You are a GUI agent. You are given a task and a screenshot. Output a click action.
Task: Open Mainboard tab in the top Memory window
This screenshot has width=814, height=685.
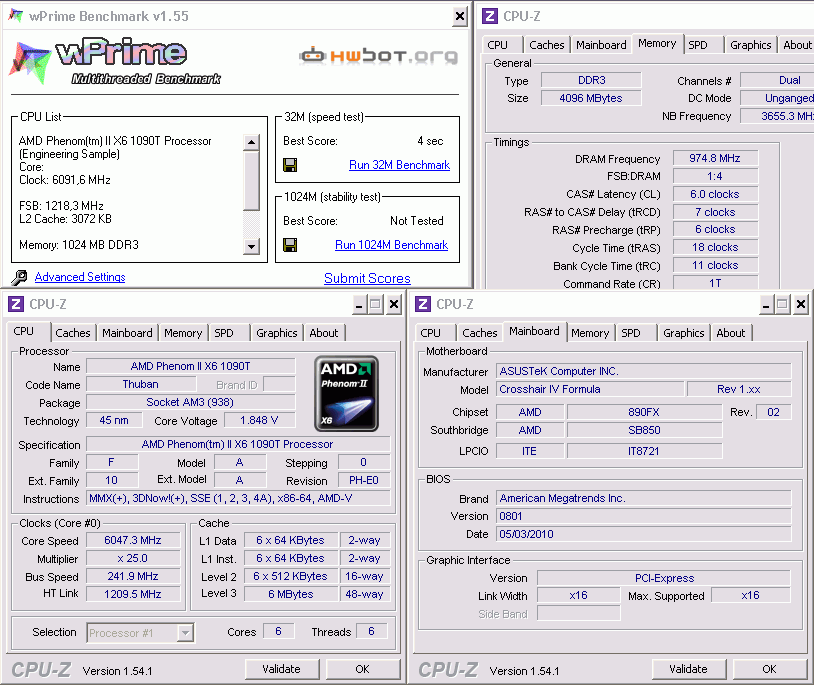click(x=601, y=45)
